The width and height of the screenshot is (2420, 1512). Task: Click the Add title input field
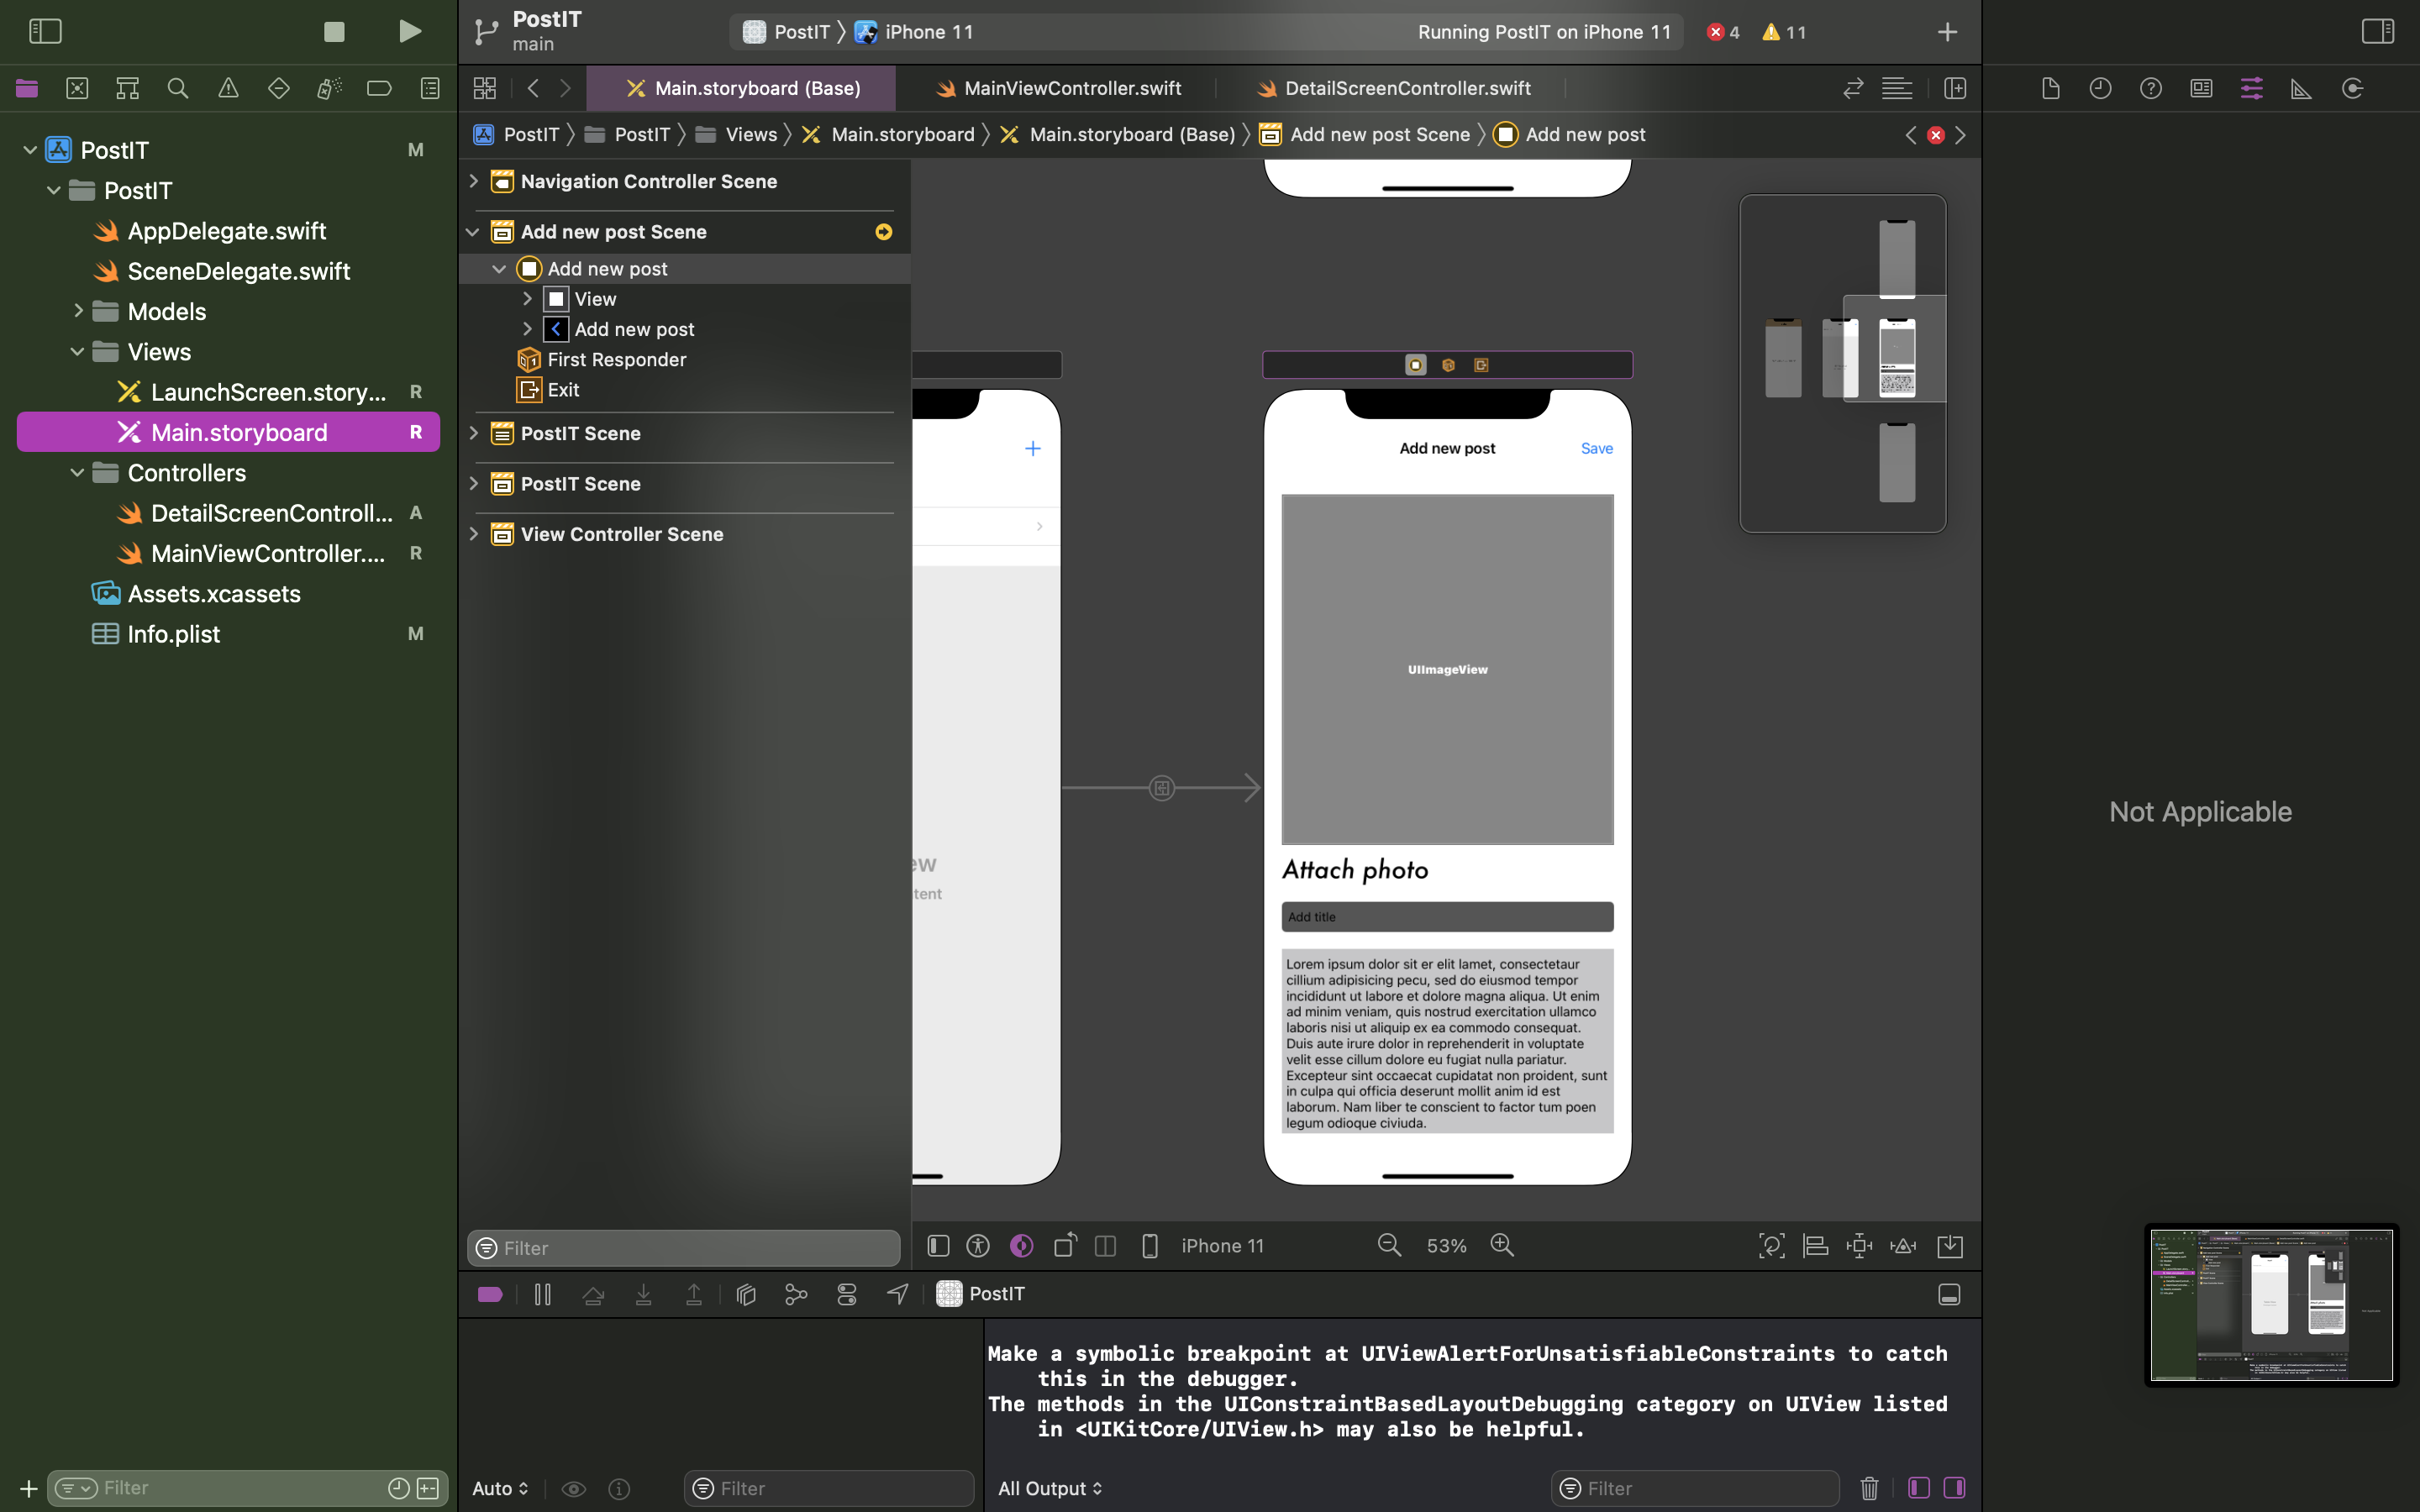tap(1448, 916)
